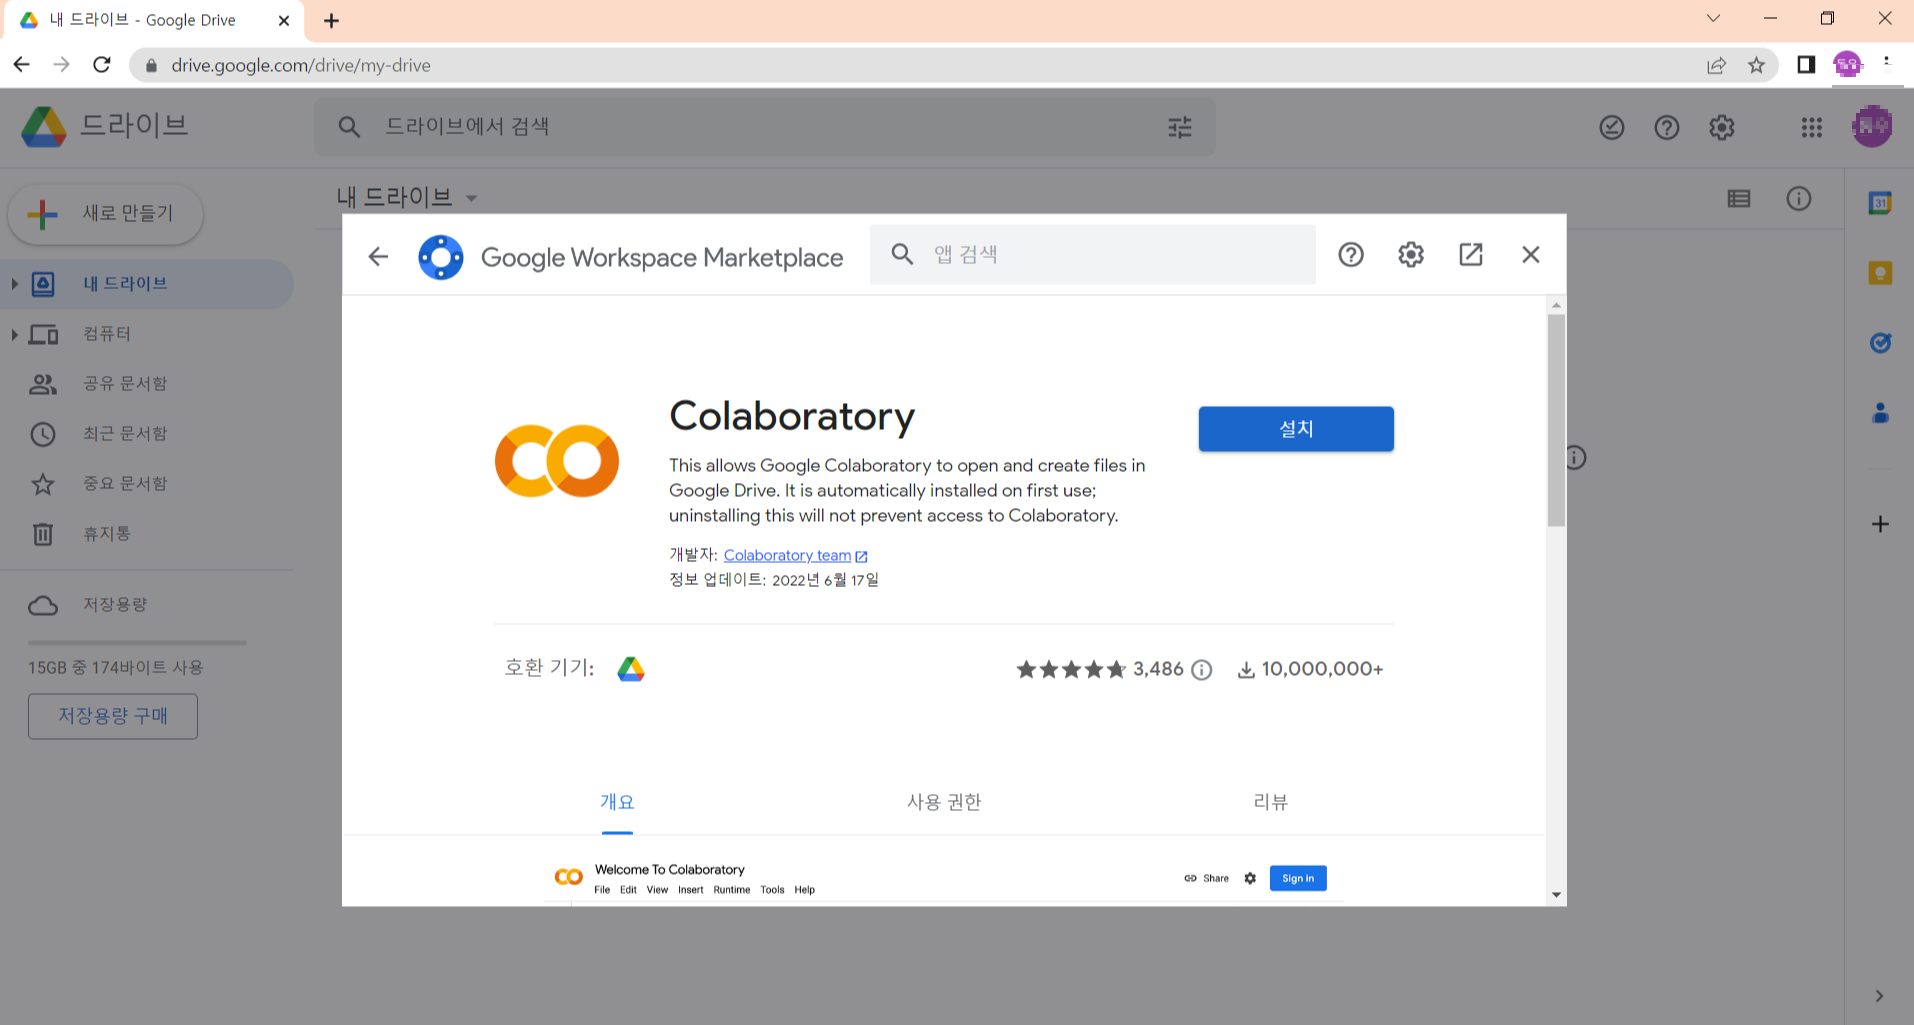Click the Google Workspace Marketplace logo
This screenshot has height=1025, width=1914.
(441, 257)
